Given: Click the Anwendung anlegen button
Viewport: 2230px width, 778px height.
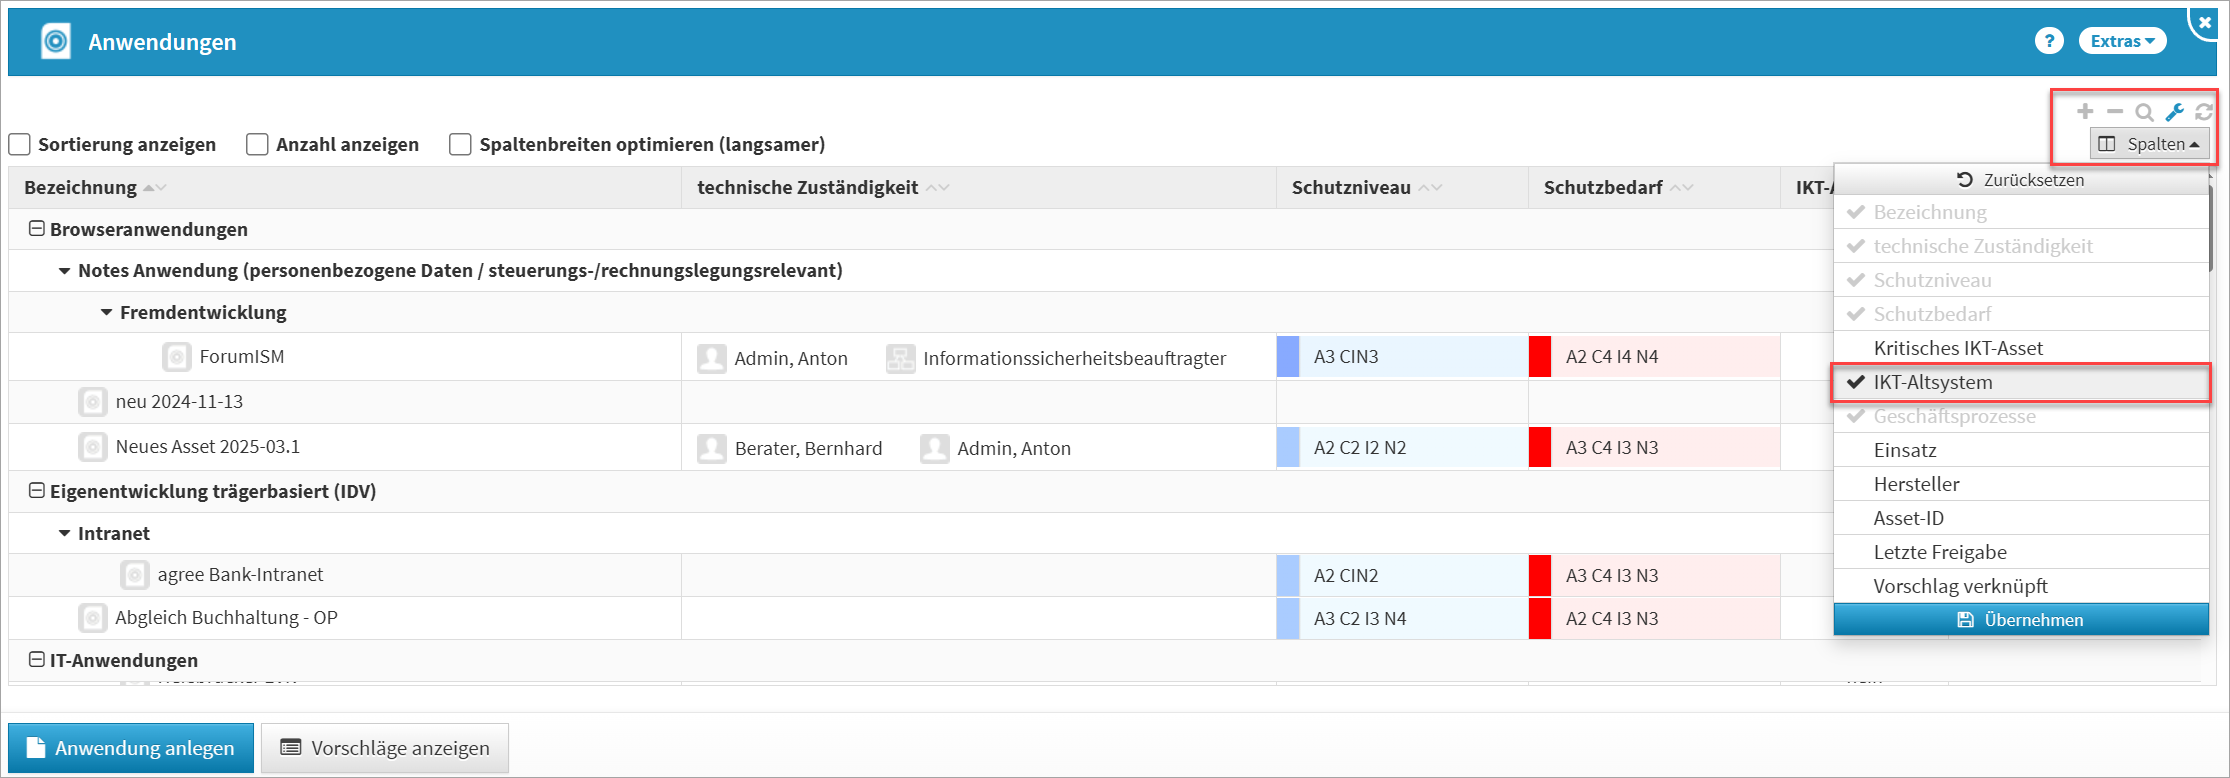Looking at the screenshot, I should pos(131,748).
